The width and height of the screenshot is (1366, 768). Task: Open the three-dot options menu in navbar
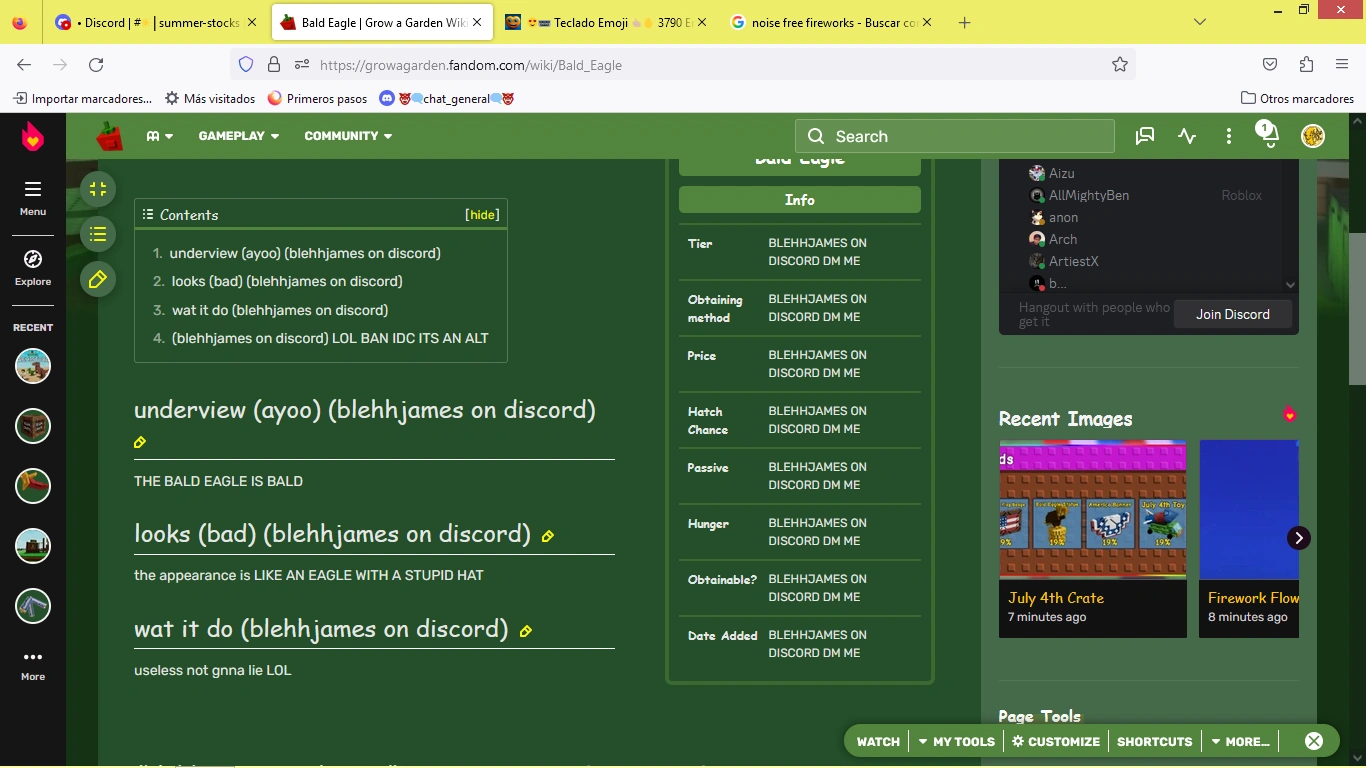coord(1228,135)
